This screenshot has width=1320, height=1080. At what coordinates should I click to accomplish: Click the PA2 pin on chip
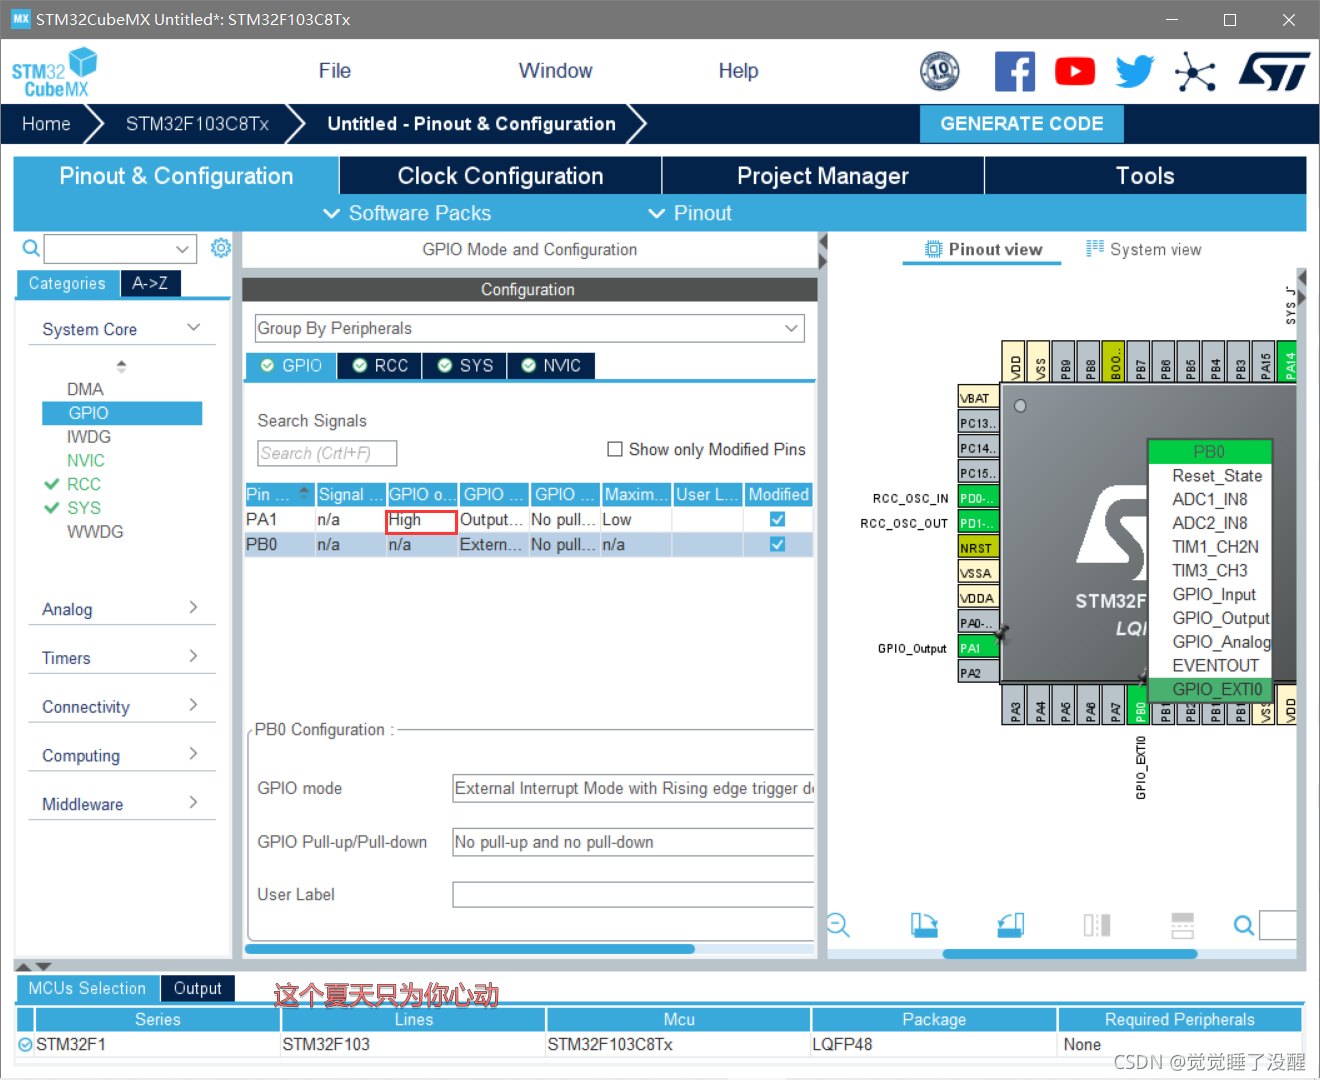978,673
